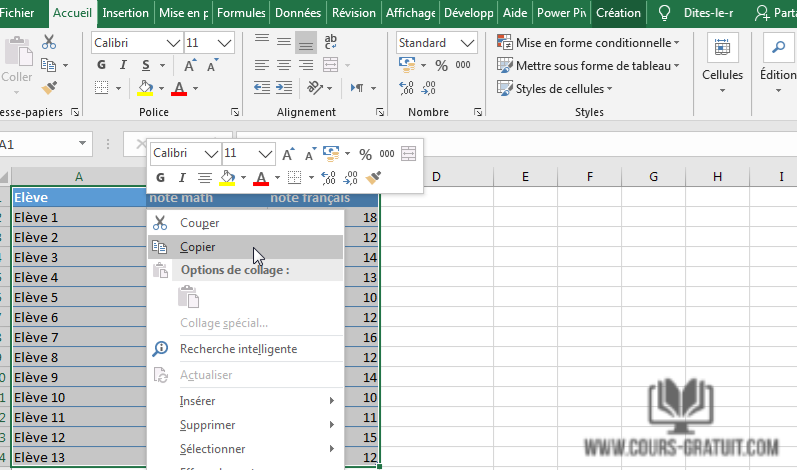Click the scissors cut icon in the ribbon clipboard group

pos(49,42)
